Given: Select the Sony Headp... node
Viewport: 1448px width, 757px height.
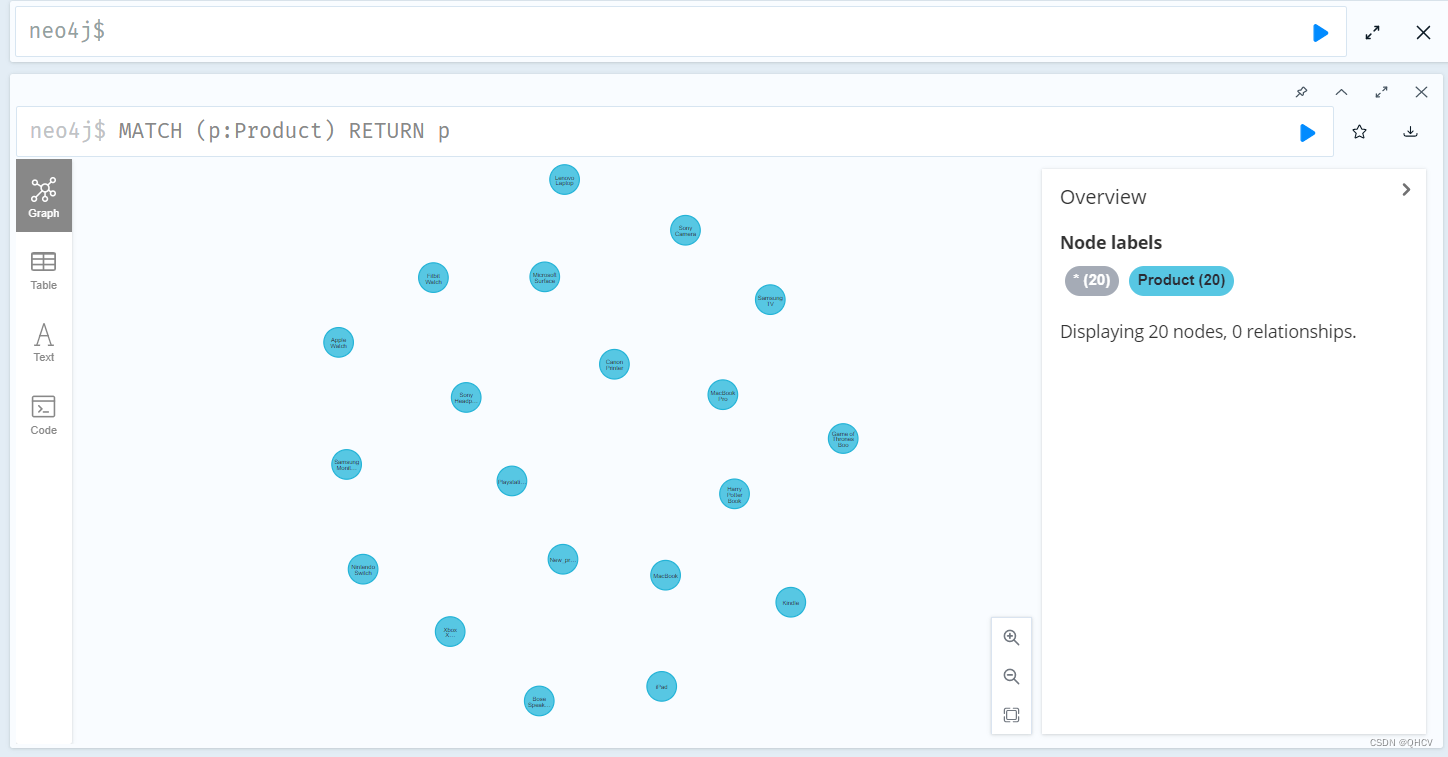Looking at the screenshot, I should click(466, 397).
